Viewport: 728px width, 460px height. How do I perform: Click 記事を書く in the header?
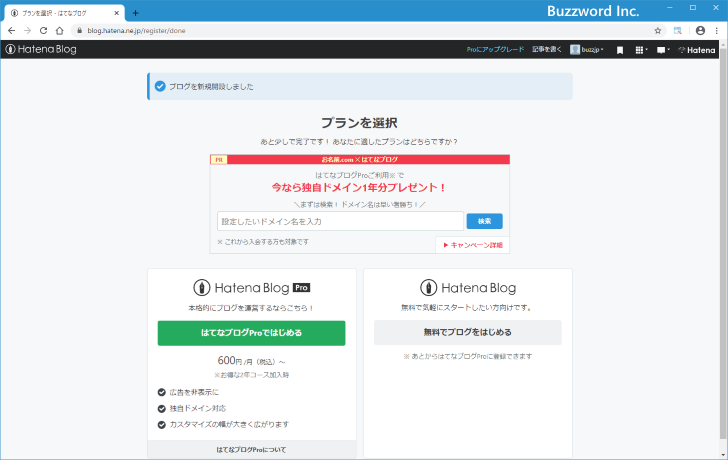click(x=546, y=49)
